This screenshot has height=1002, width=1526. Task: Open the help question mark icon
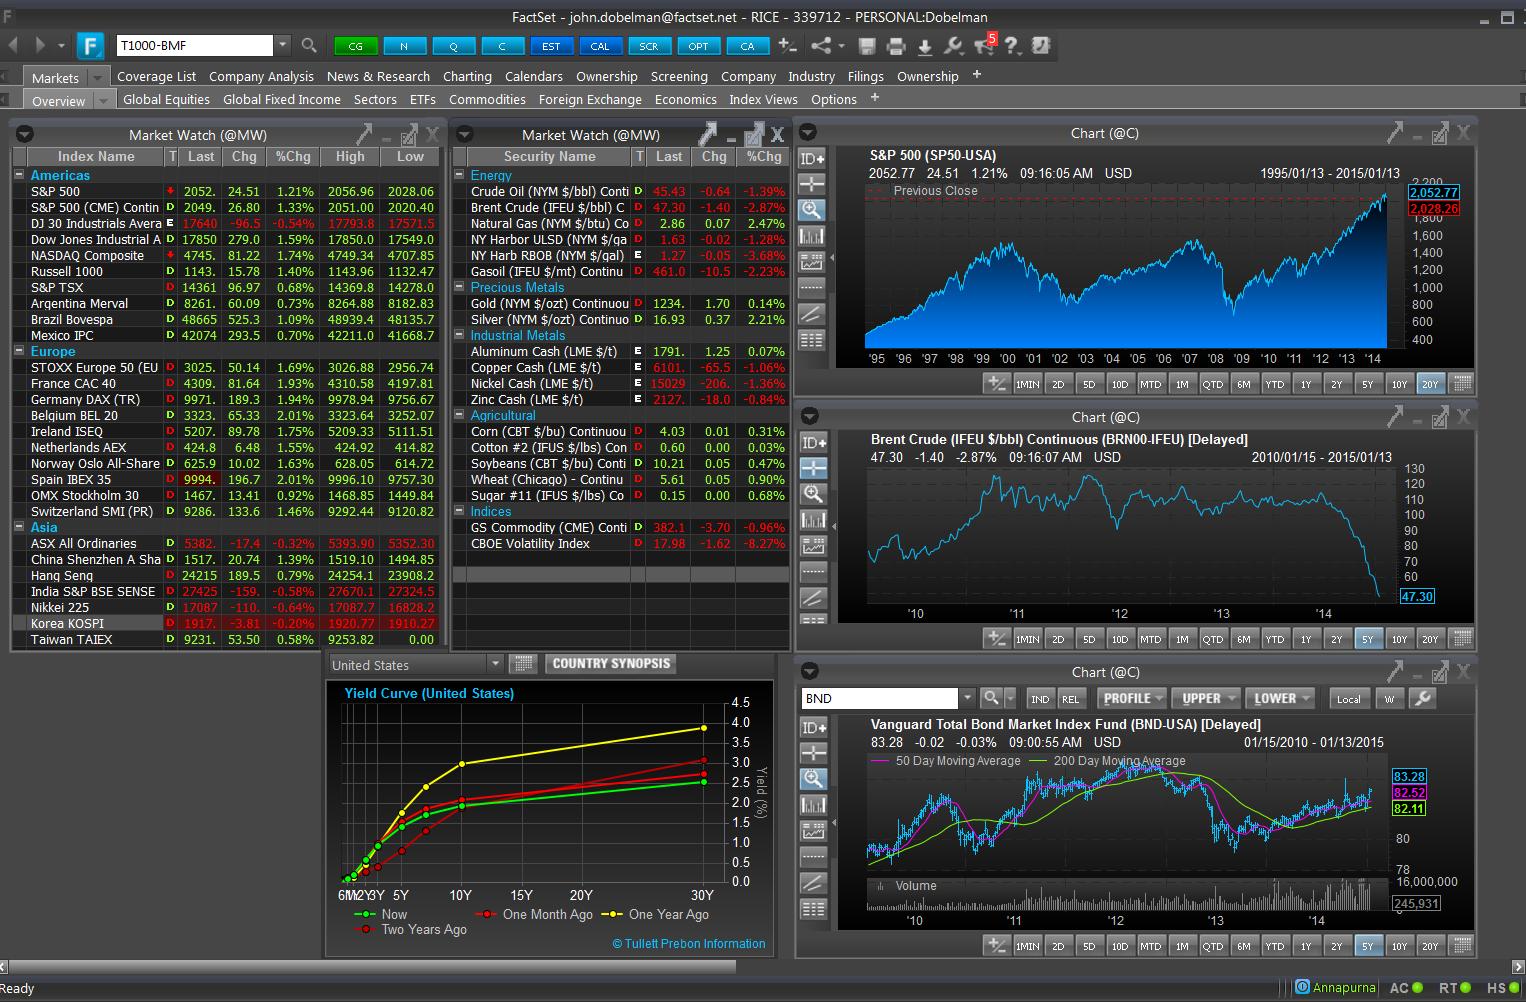tap(1012, 46)
